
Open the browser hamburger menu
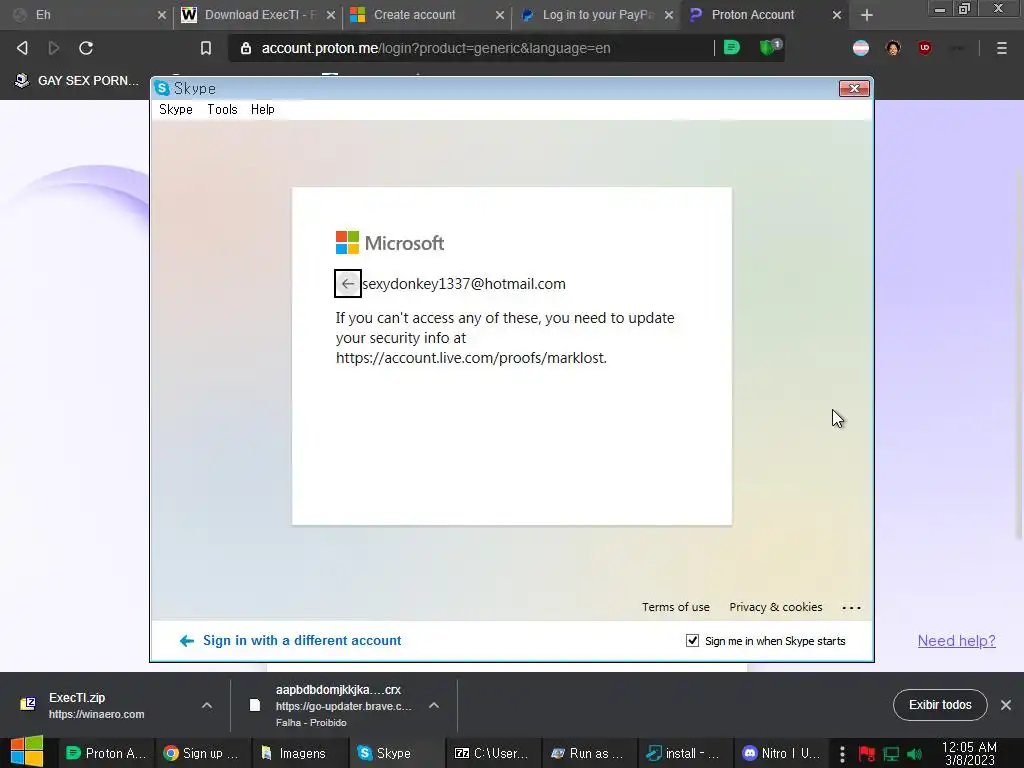1001,48
